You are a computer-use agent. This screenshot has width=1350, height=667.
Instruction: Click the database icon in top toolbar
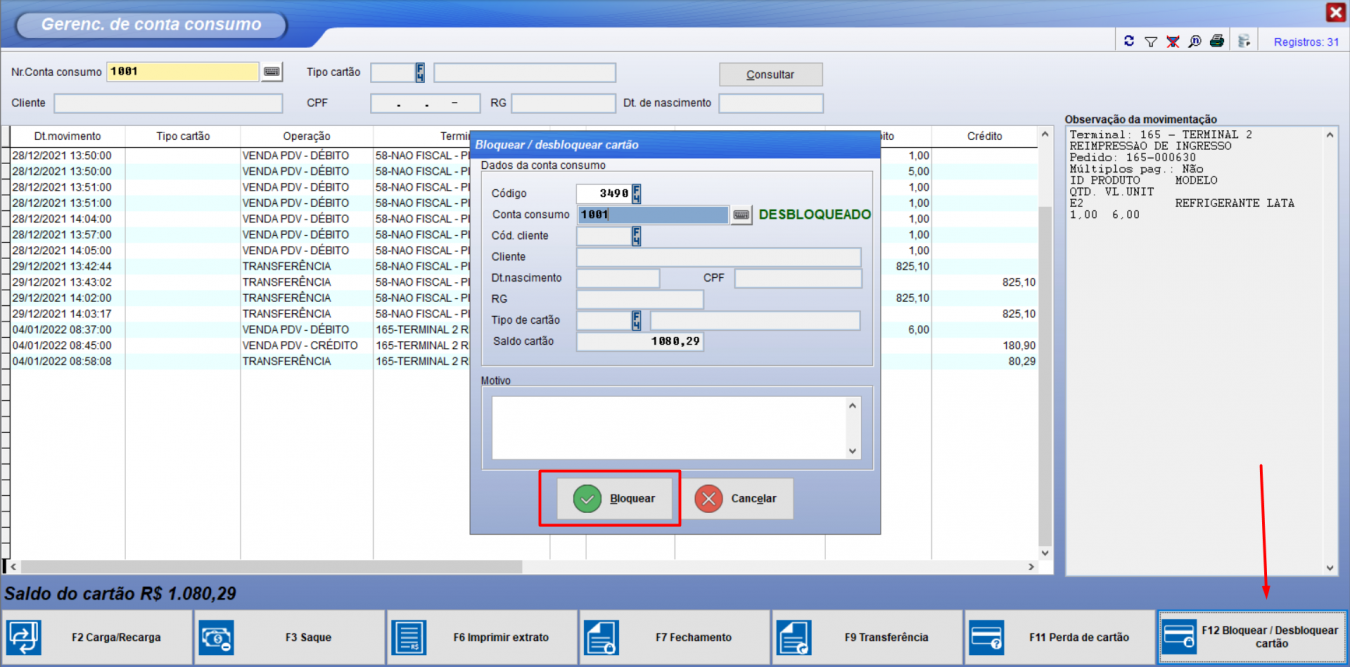[1244, 41]
